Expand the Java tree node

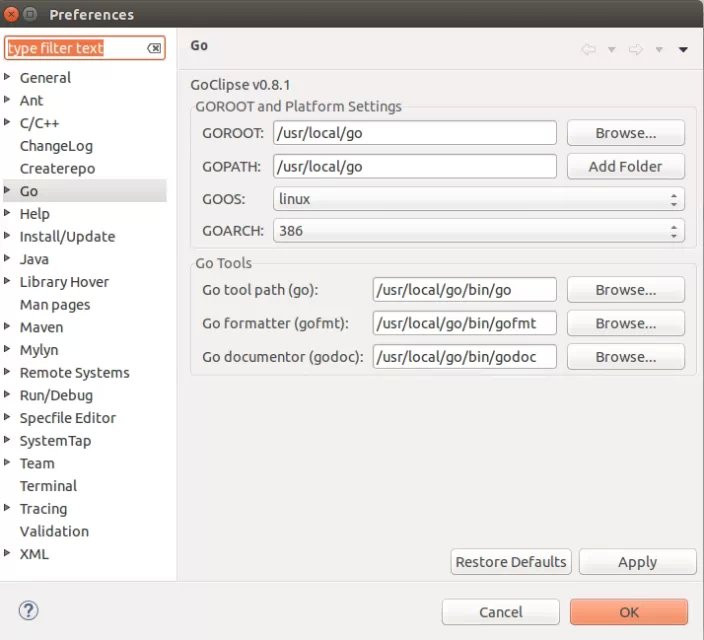(7, 258)
